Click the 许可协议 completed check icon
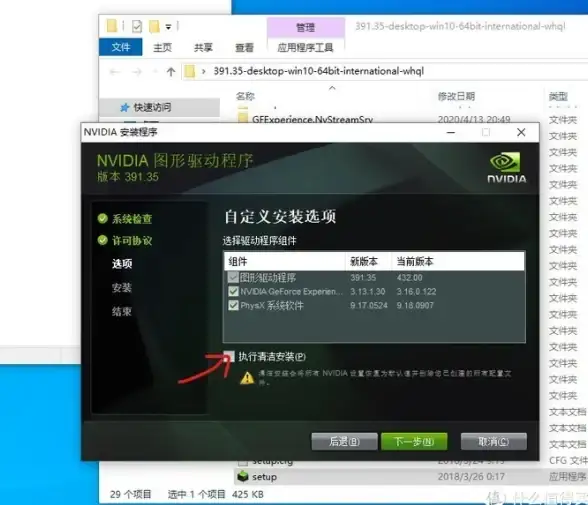 click(x=102, y=240)
